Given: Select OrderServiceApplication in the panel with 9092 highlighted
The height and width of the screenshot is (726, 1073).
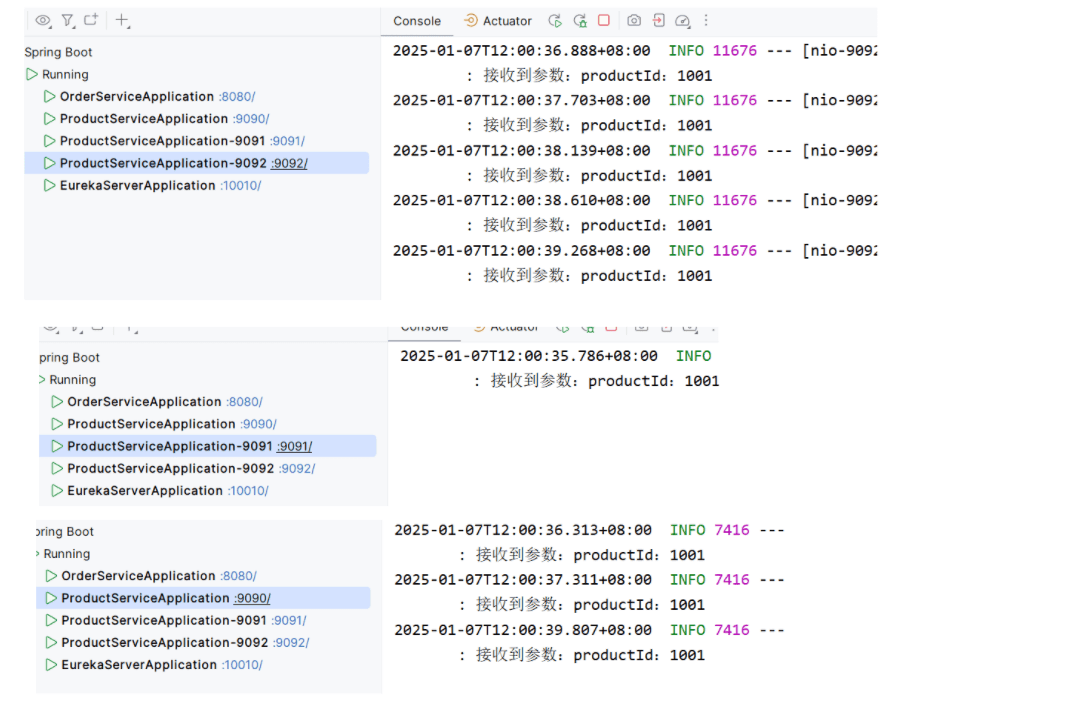Looking at the screenshot, I should 137,96.
